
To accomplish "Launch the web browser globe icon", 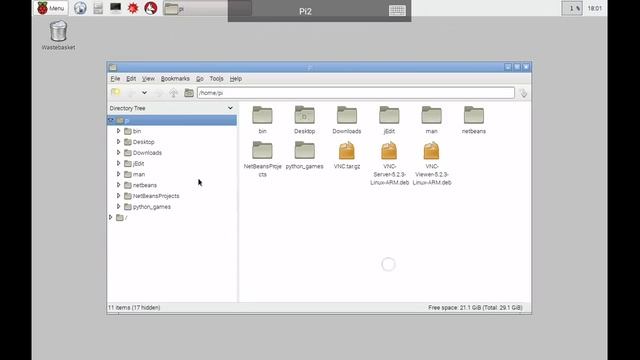I will (x=80, y=8).
